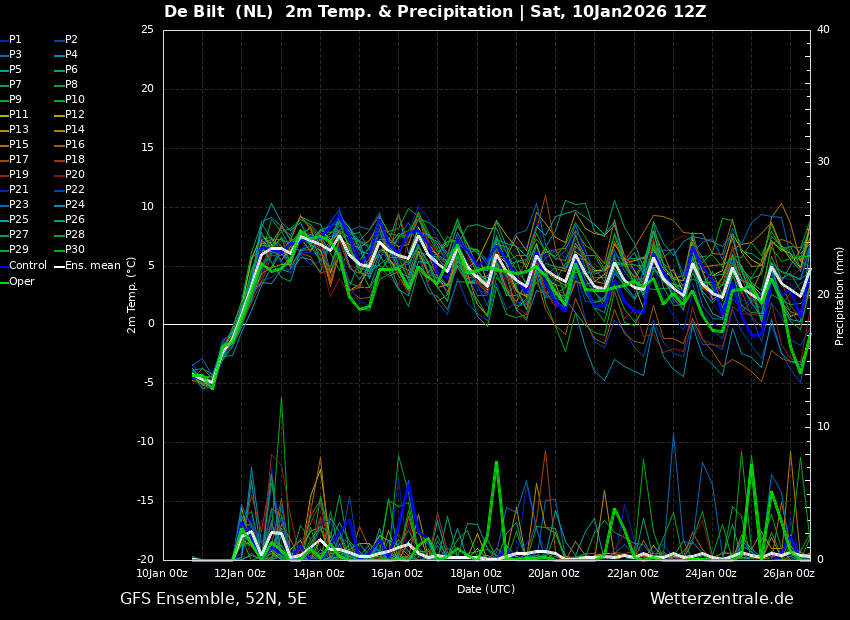This screenshot has width=850, height=620.
Task: Click the Ens. mean legend entry
Action: [93, 266]
